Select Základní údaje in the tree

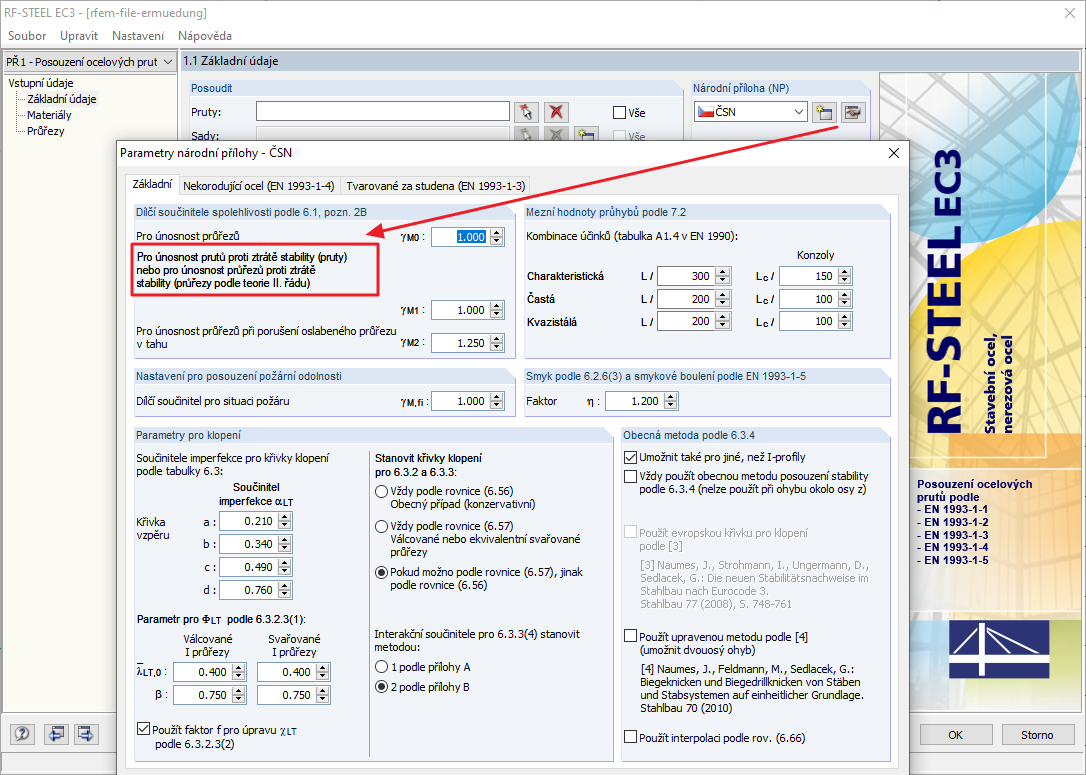pyautogui.click(x=62, y=99)
